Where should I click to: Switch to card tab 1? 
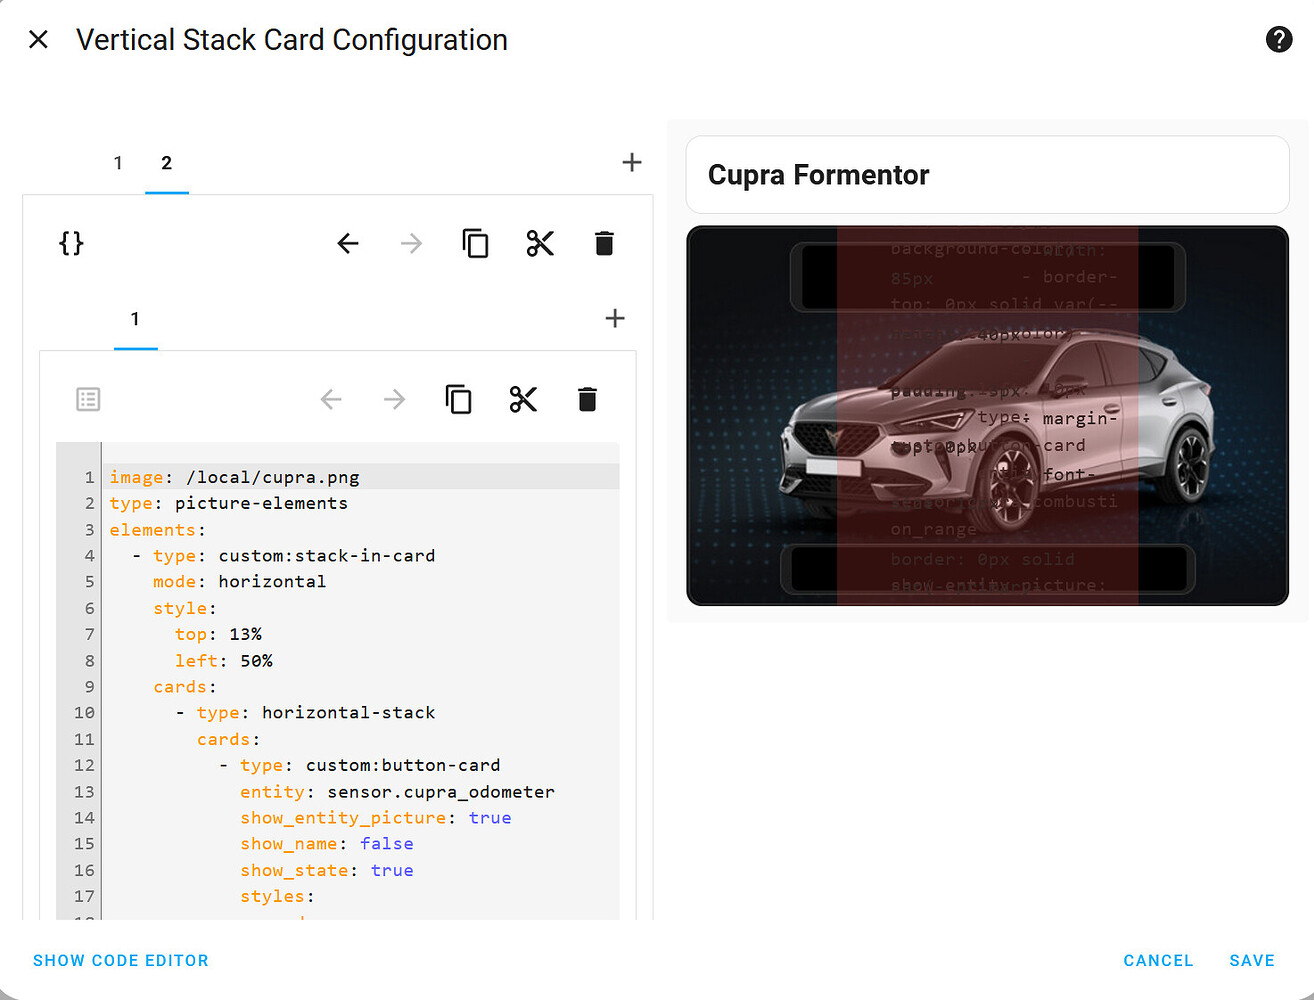(x=118, y=162)
